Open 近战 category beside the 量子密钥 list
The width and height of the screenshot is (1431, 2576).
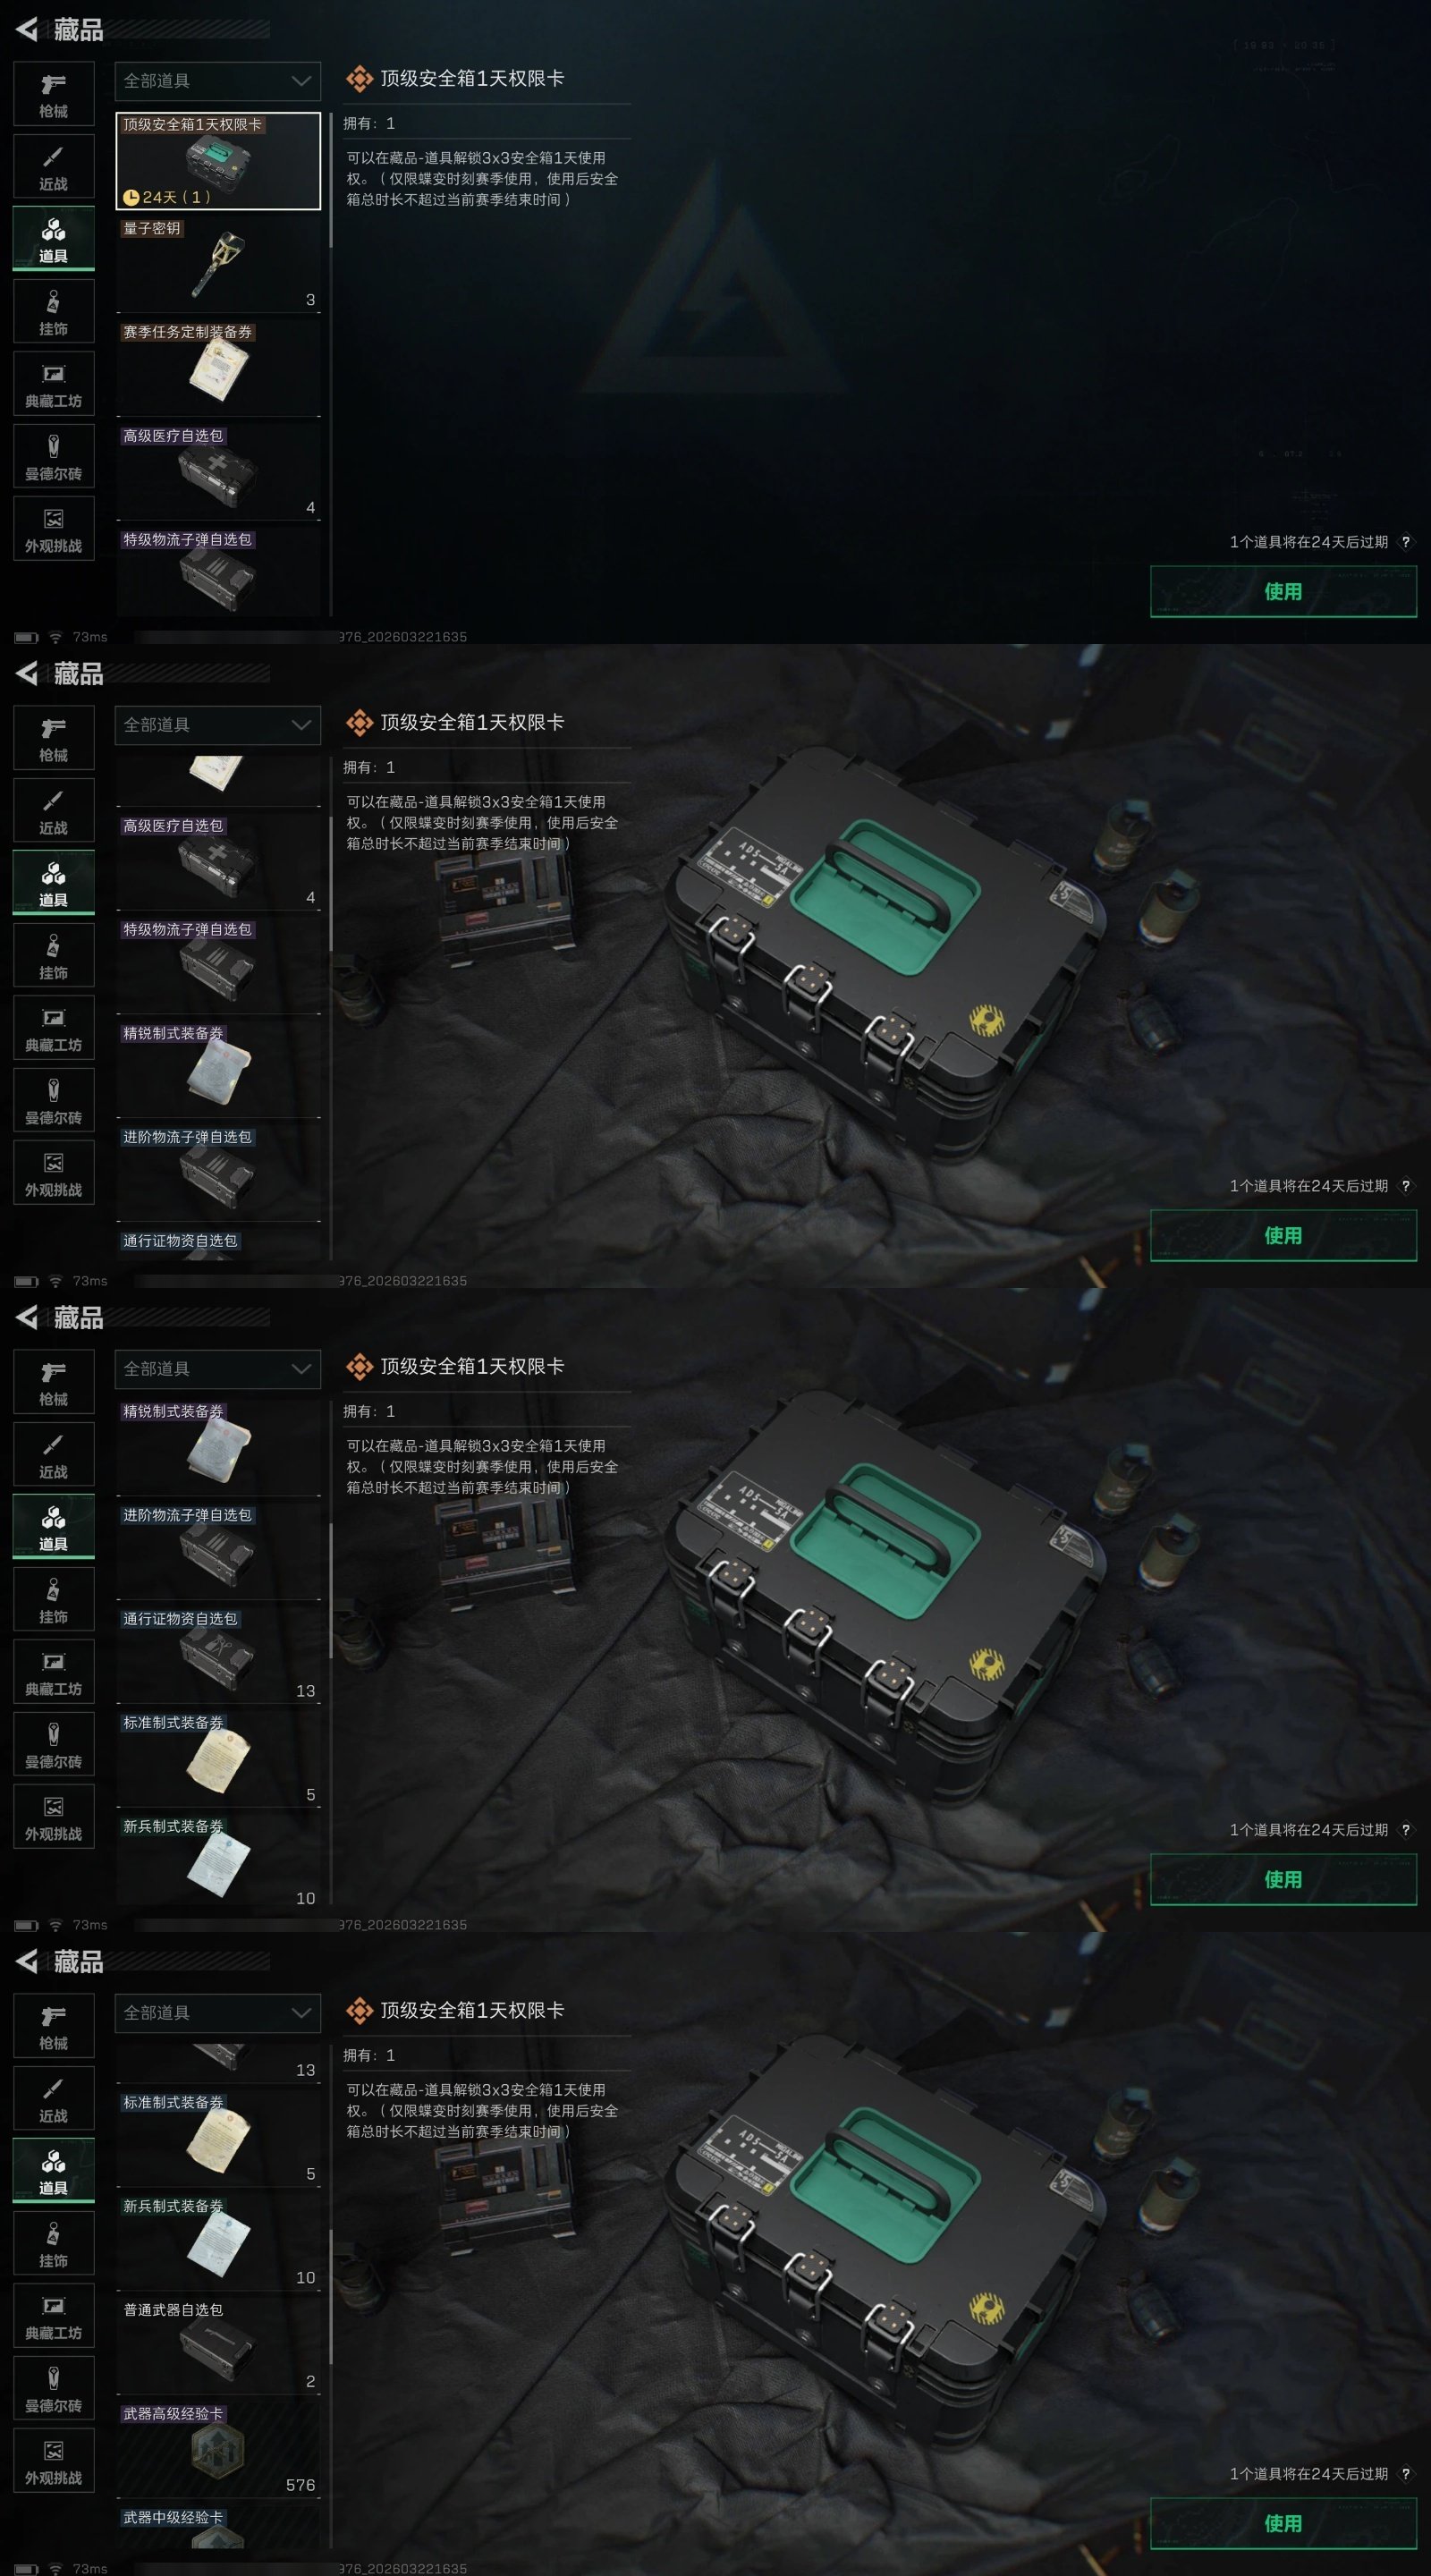coord(54,167)
